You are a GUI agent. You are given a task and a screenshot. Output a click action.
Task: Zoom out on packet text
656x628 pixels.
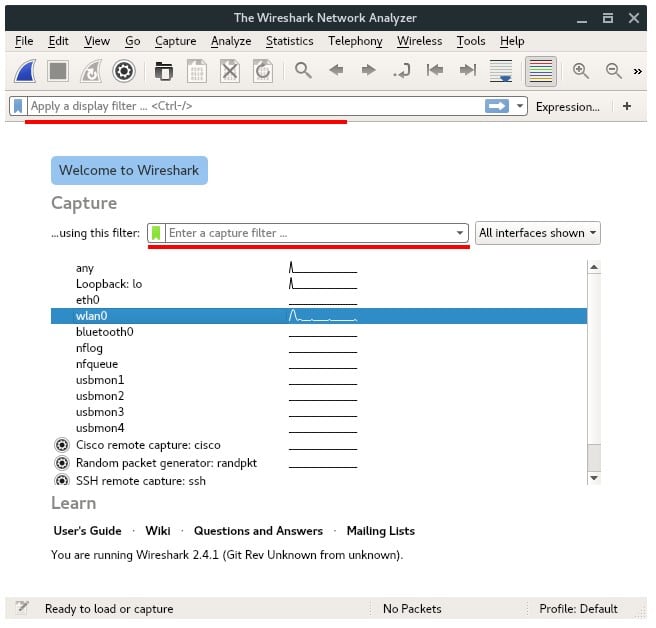[x=614, y=71]
